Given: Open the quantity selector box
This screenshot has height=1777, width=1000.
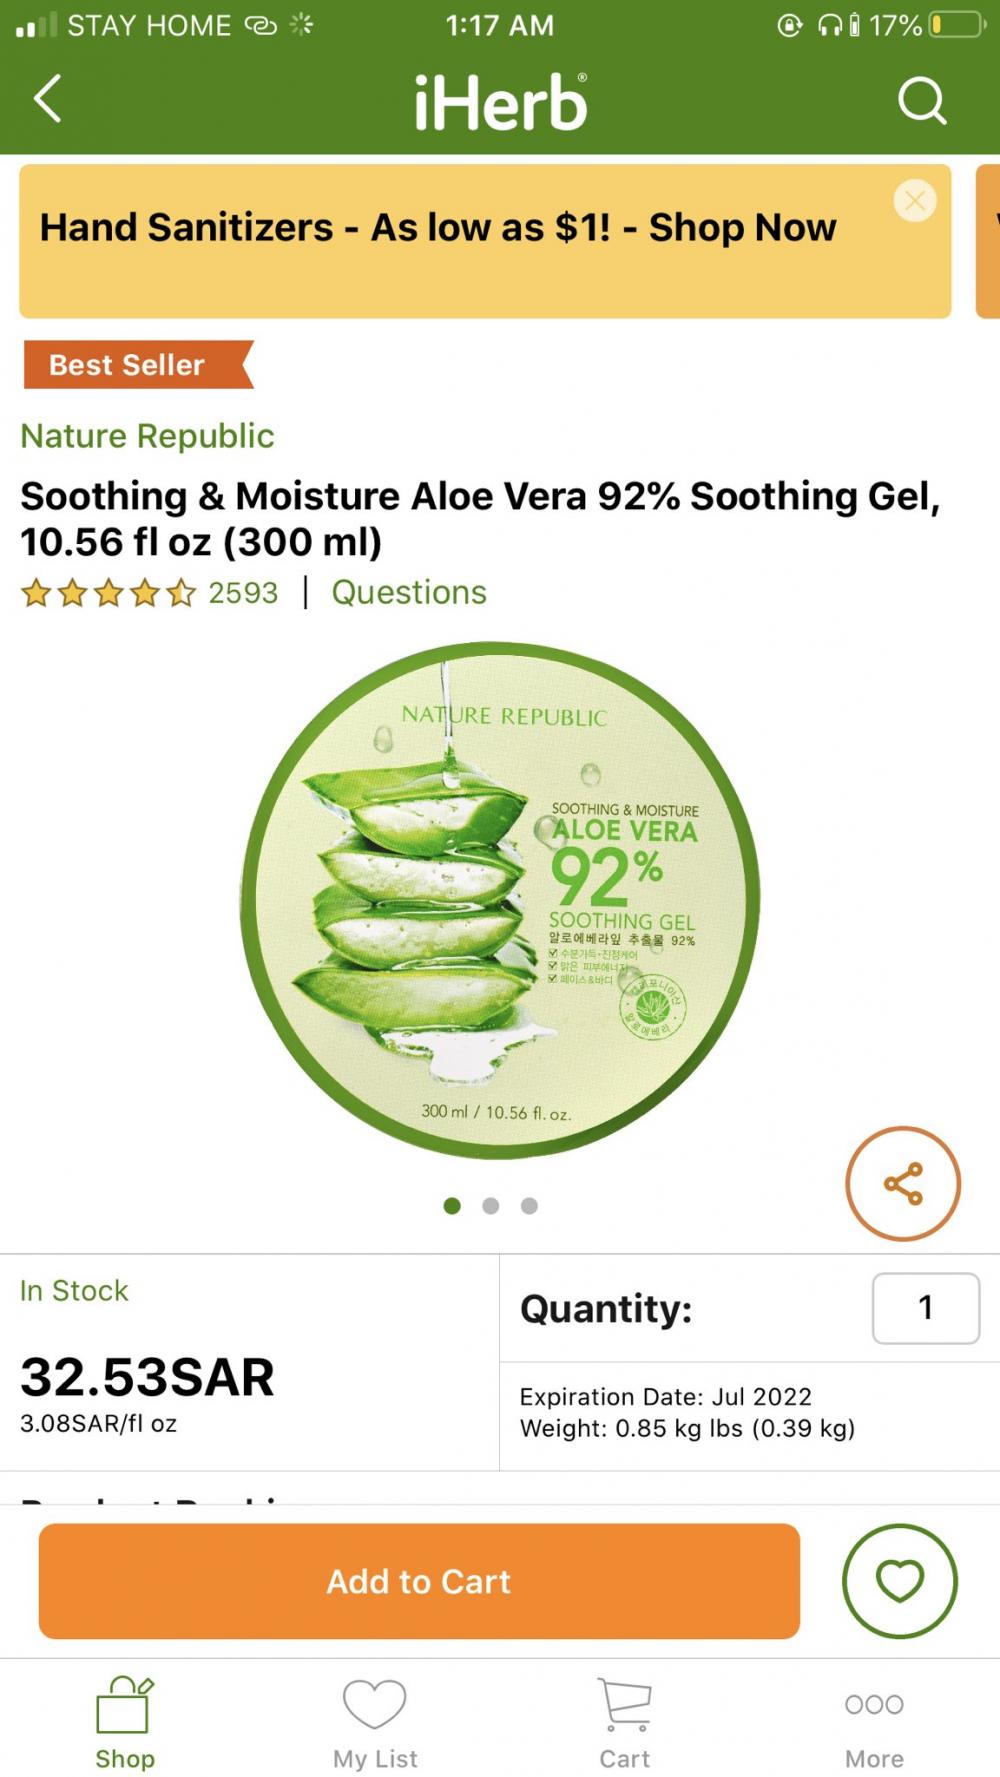Looking at the screenshot, I should click(925, 1308).
